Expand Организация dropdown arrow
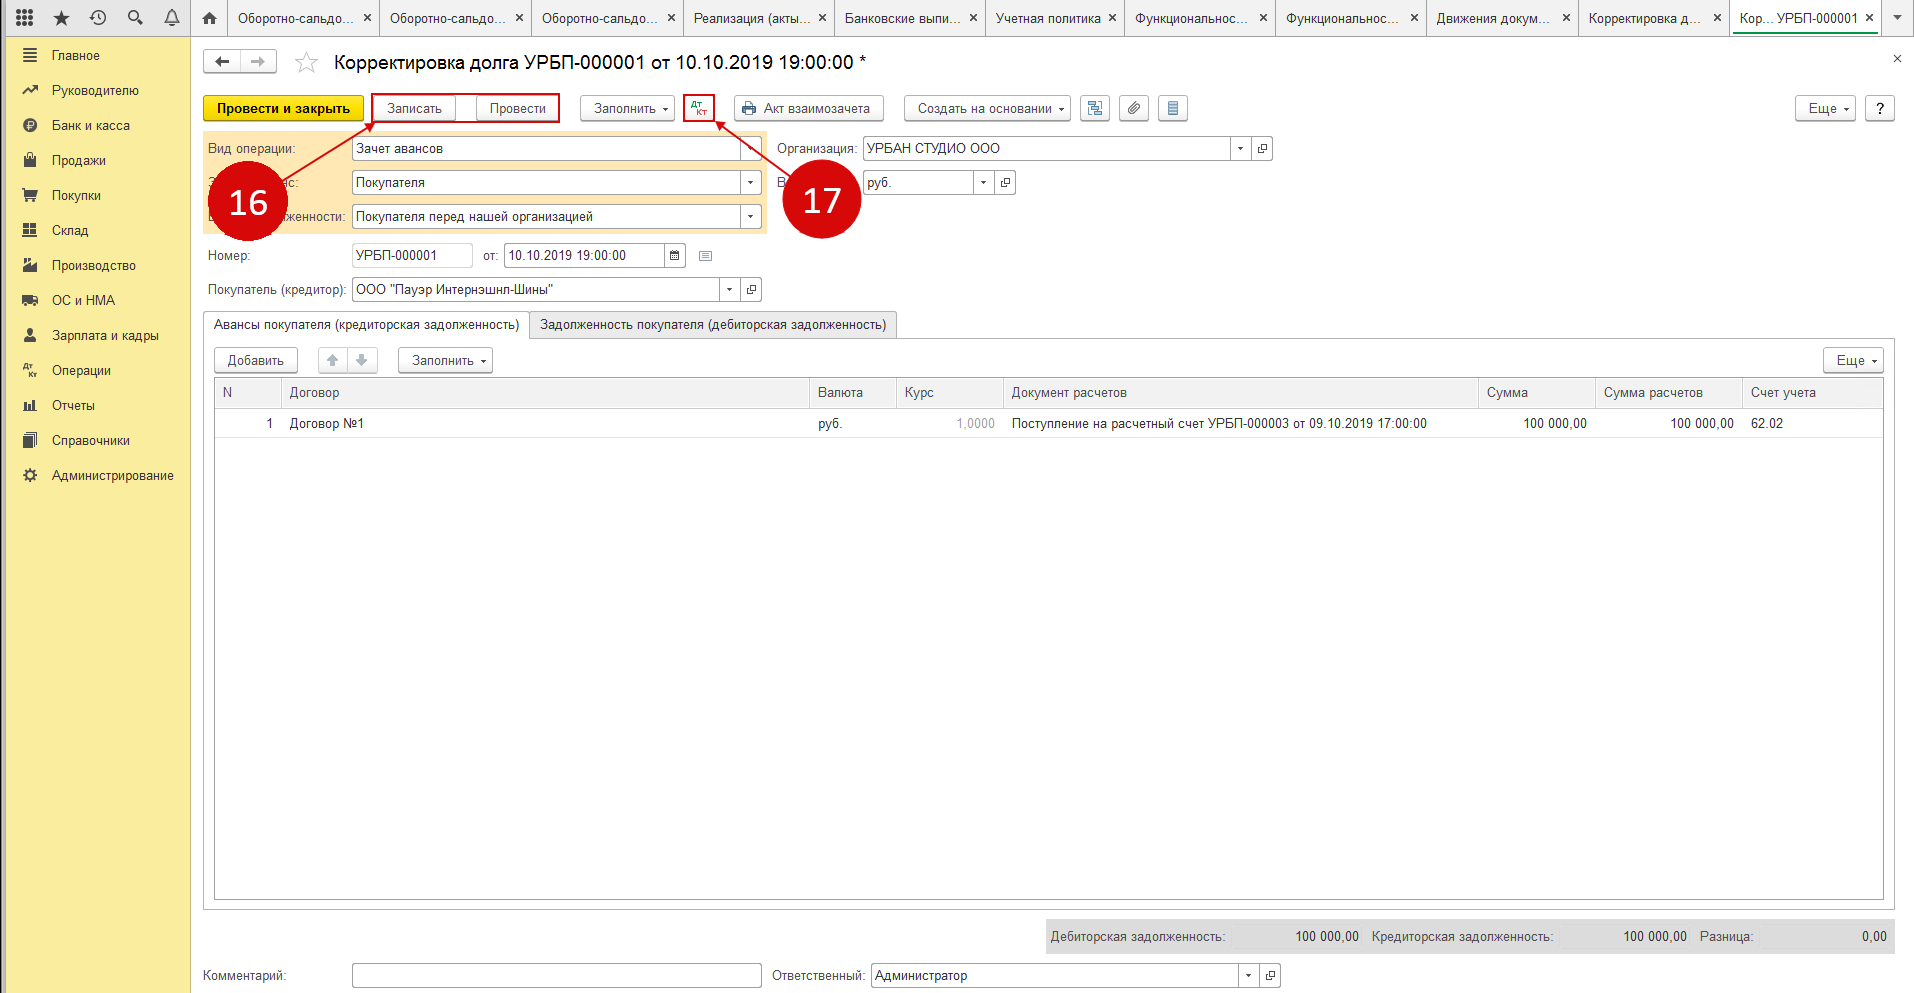1914x993 pixels. (1240, 149)
